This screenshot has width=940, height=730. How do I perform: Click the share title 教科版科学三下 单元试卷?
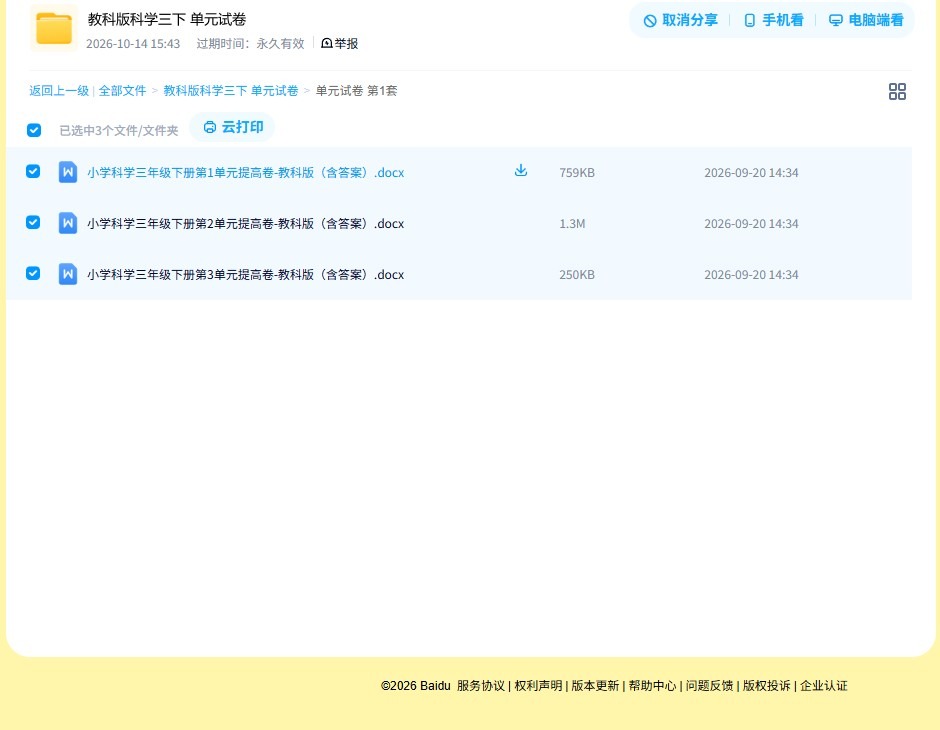click(x=167, y=19)
